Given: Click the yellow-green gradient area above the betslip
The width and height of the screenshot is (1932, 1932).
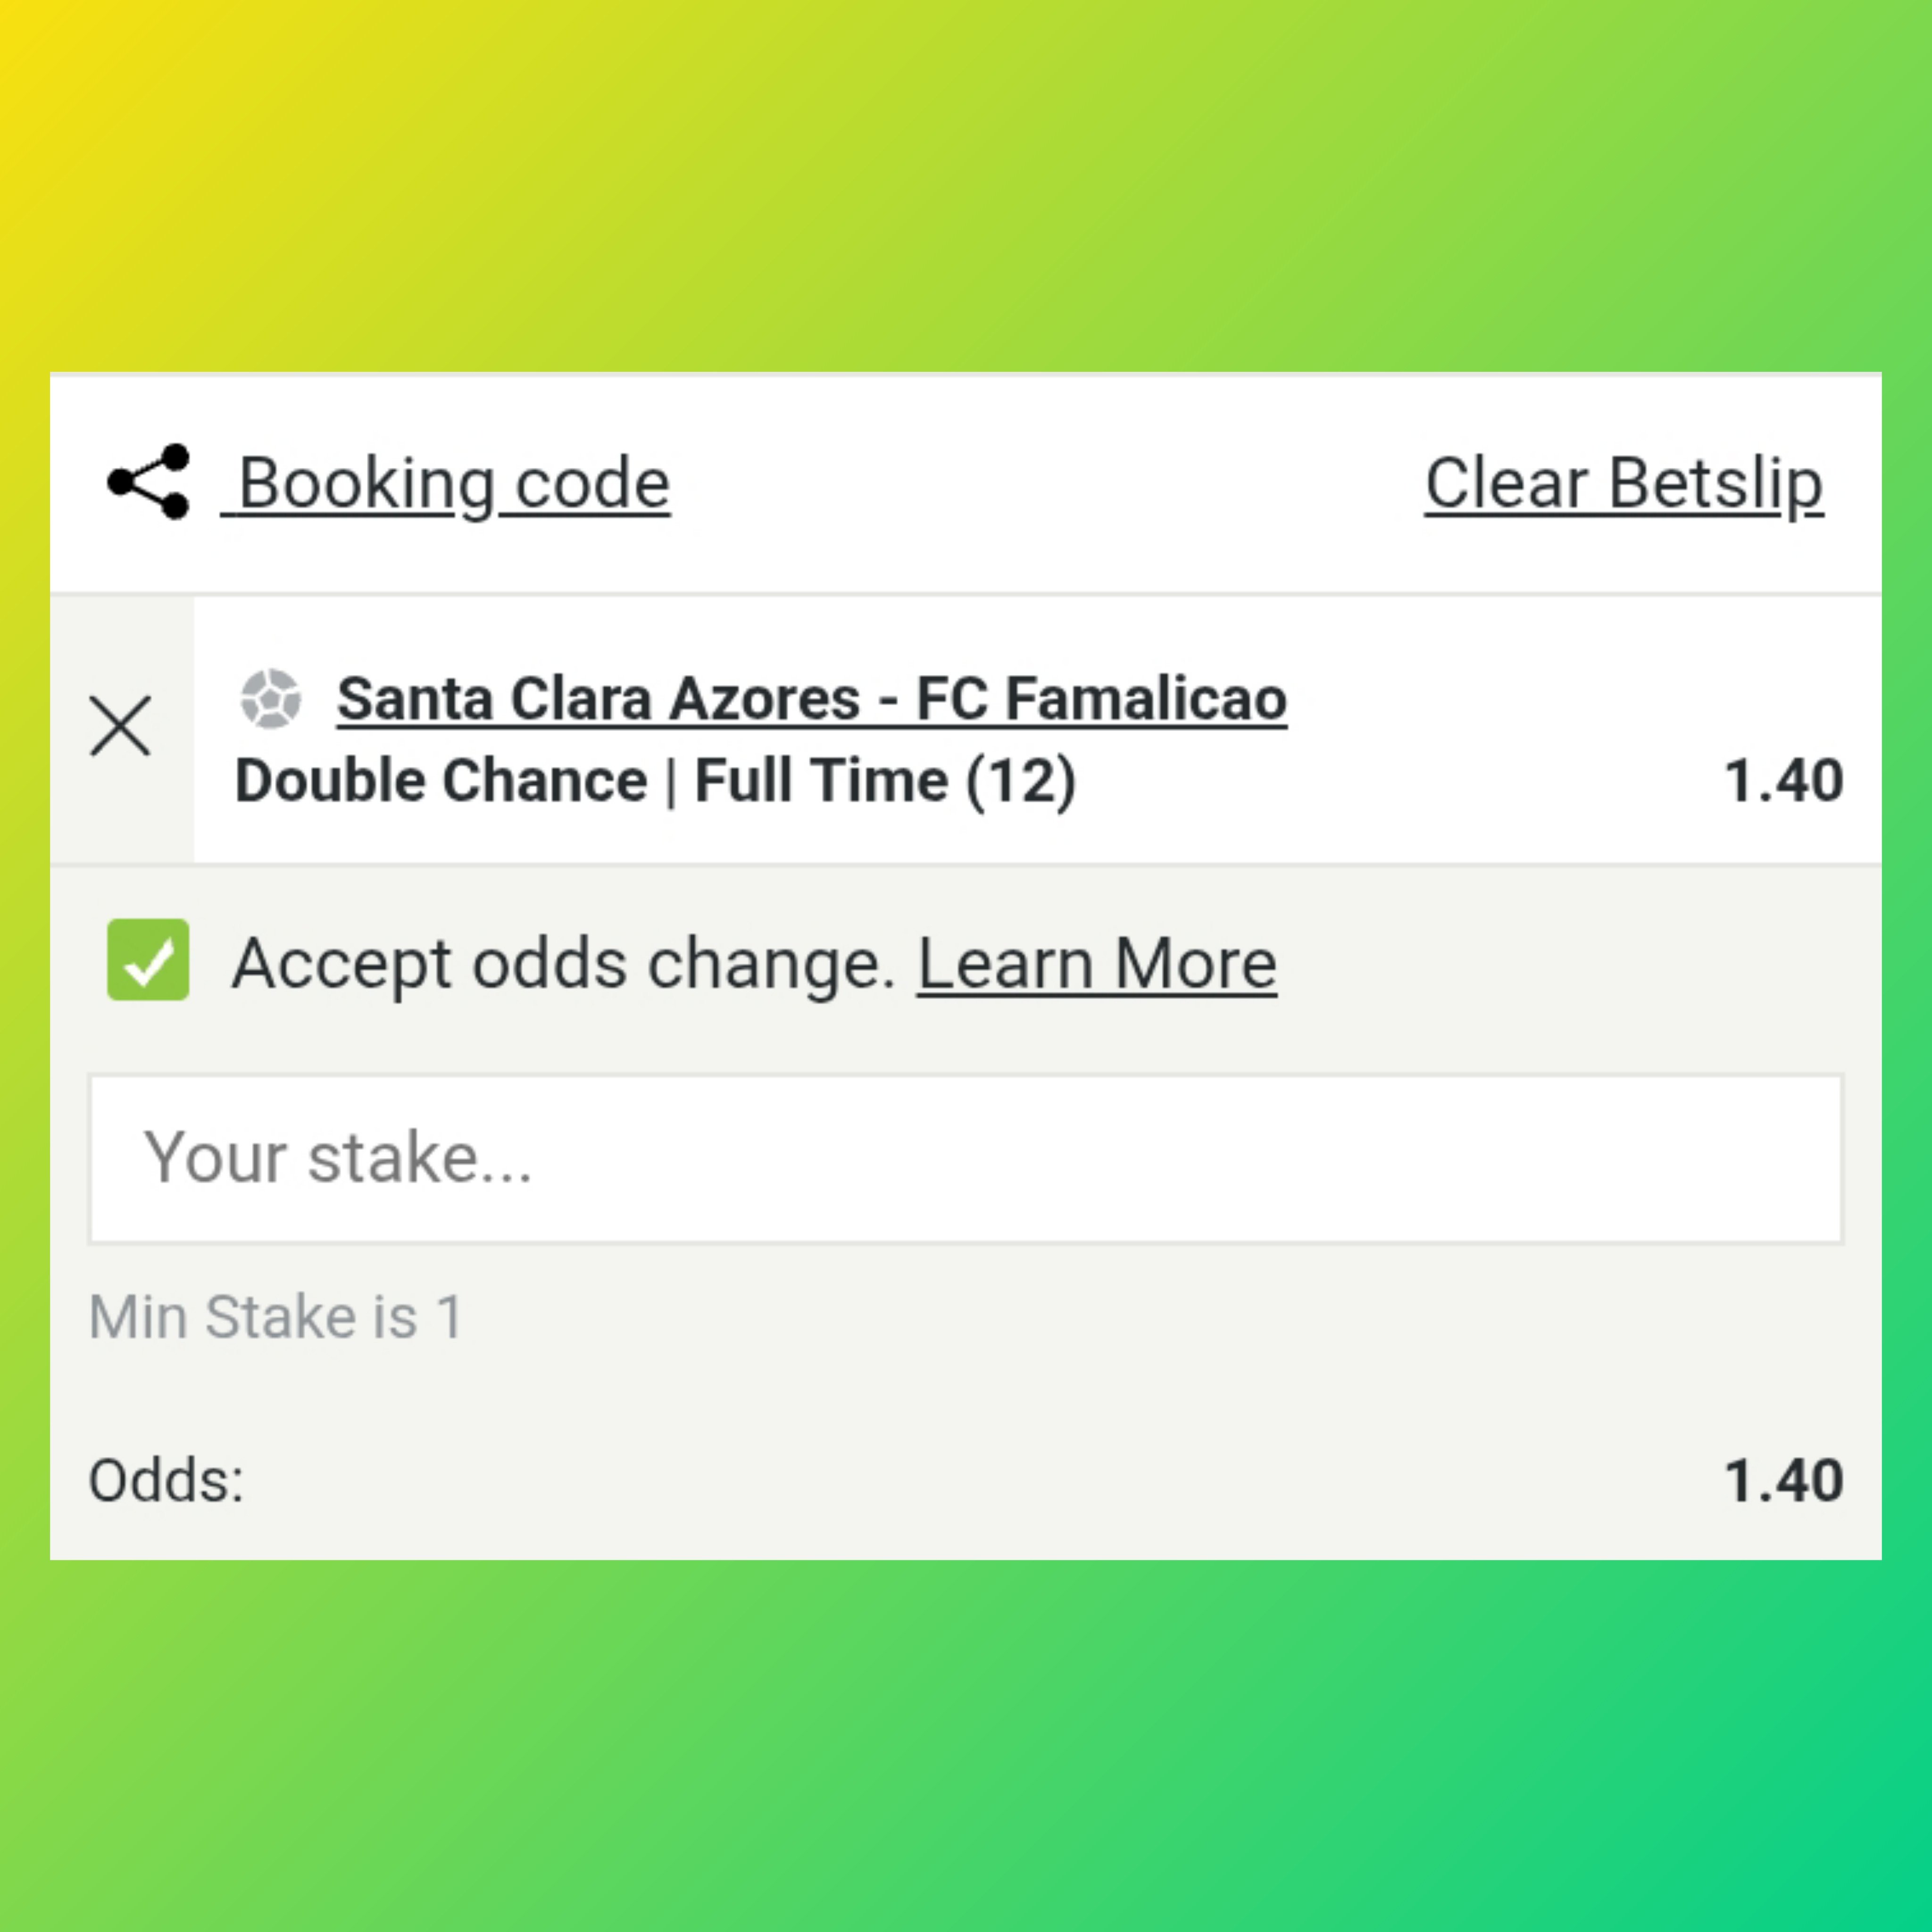Looking at the screenshot, I should (965, 180).
